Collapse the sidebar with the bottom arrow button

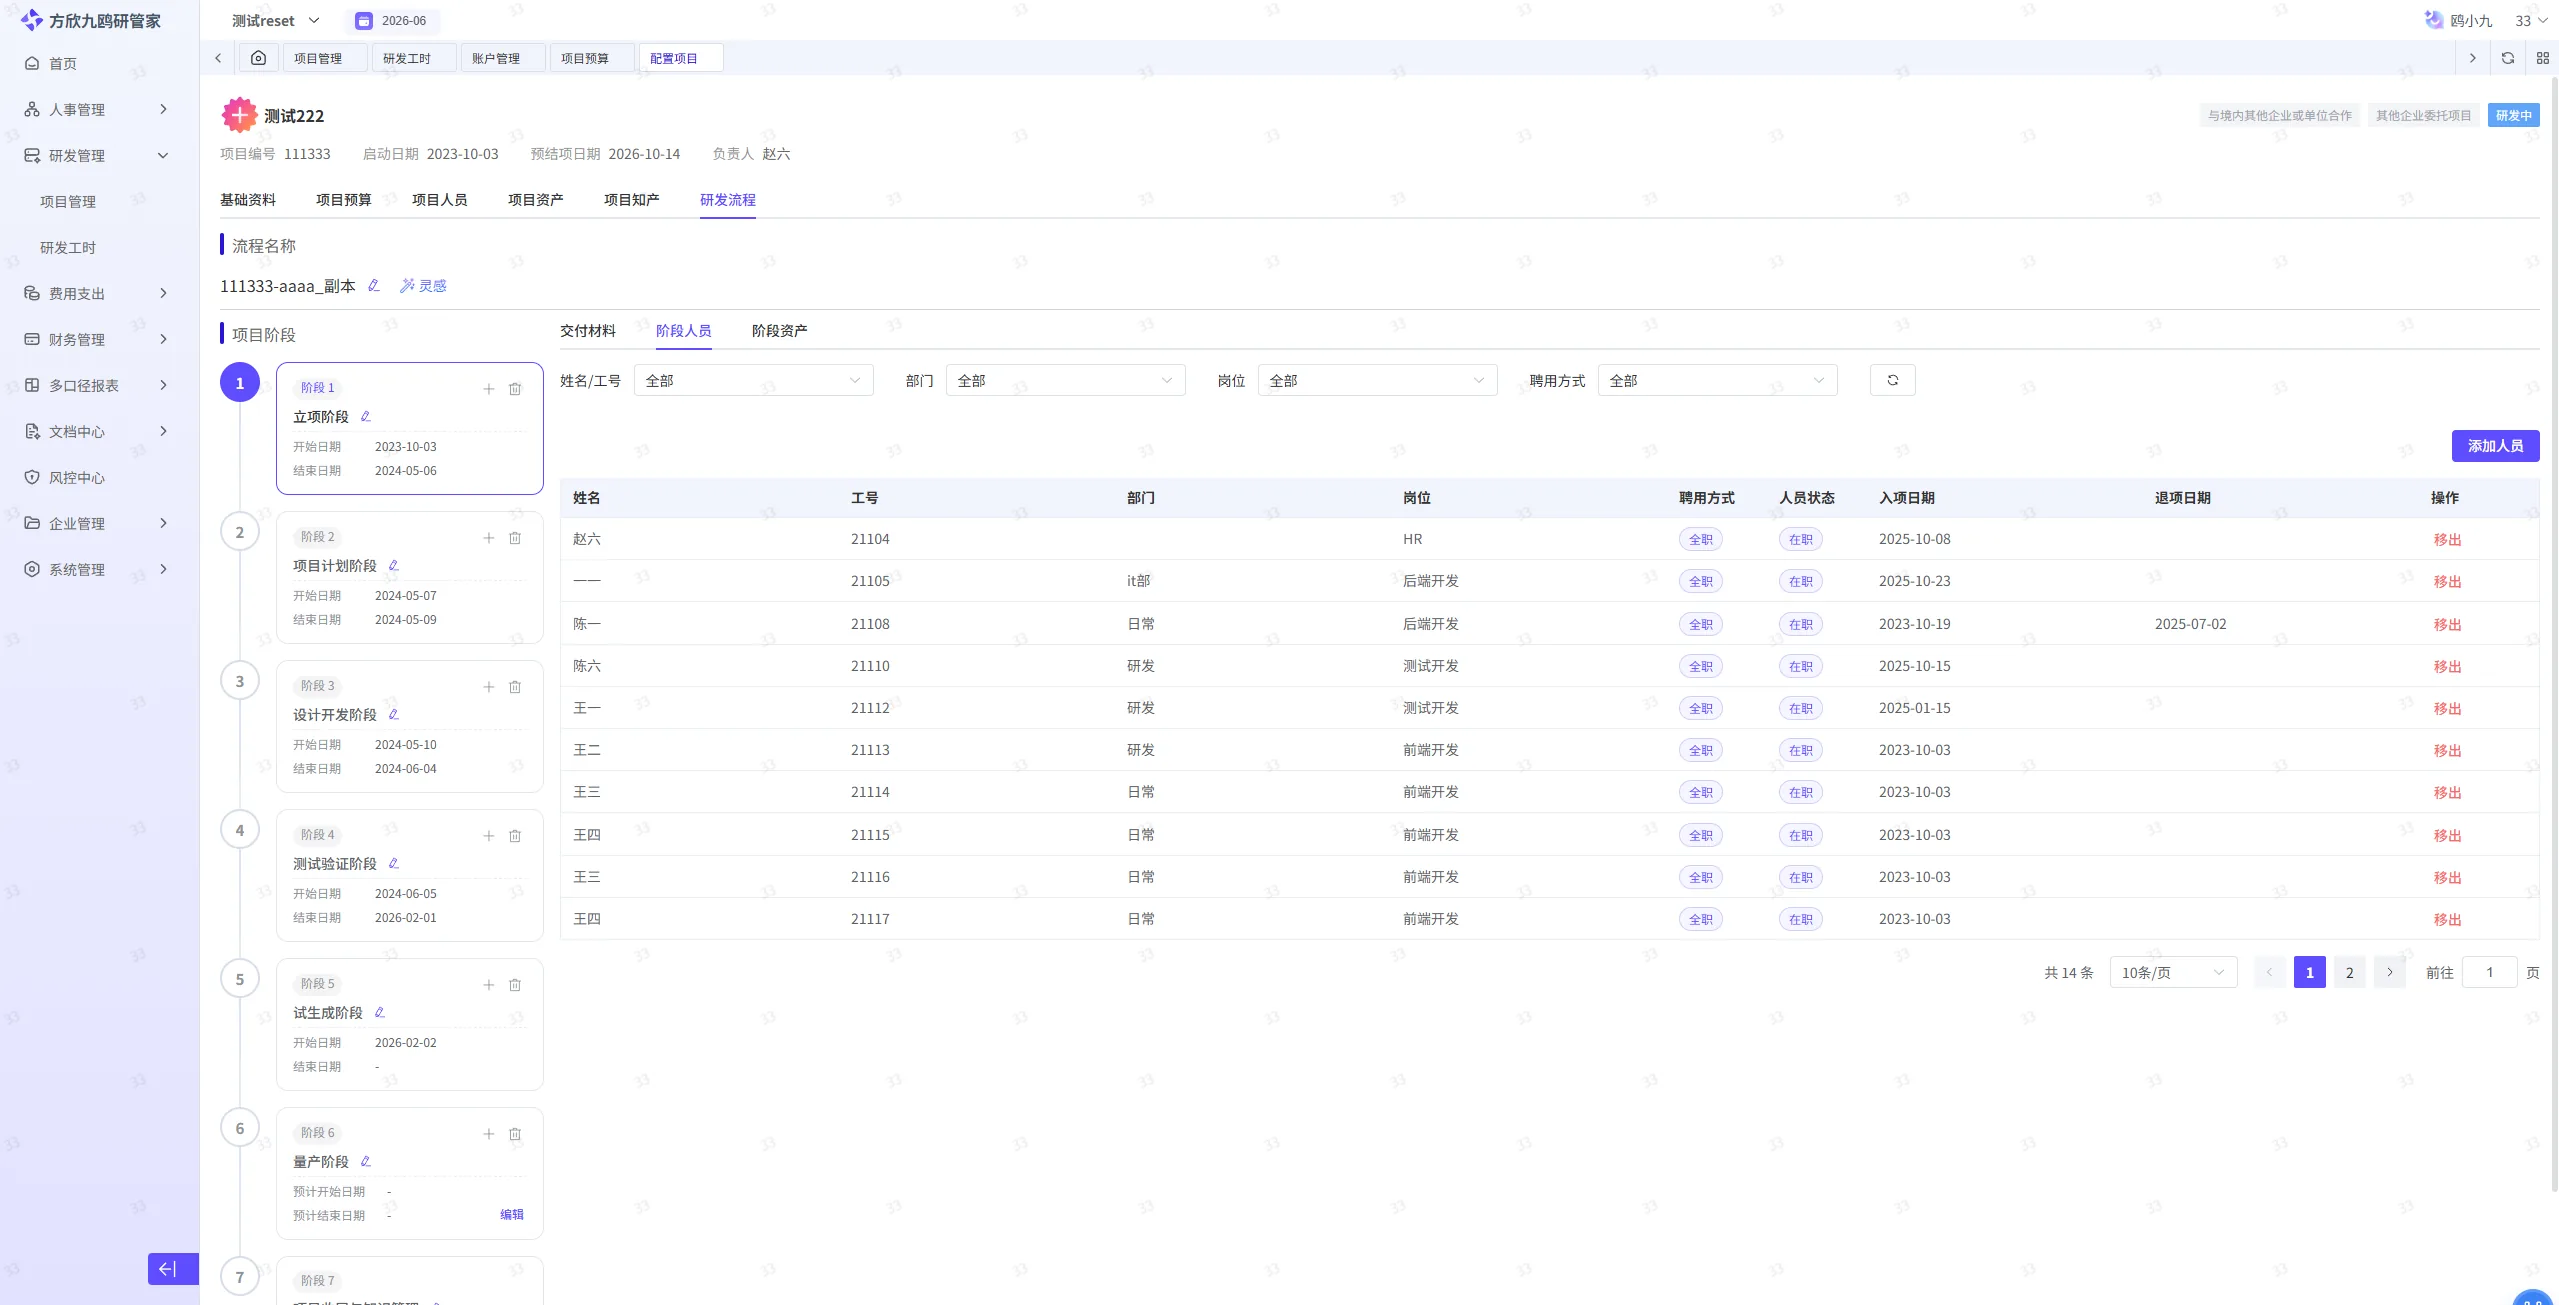(172, 1269)
